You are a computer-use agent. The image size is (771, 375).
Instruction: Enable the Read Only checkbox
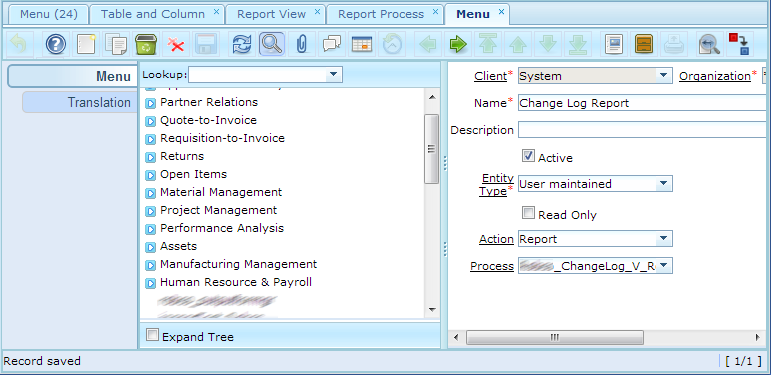528,213
